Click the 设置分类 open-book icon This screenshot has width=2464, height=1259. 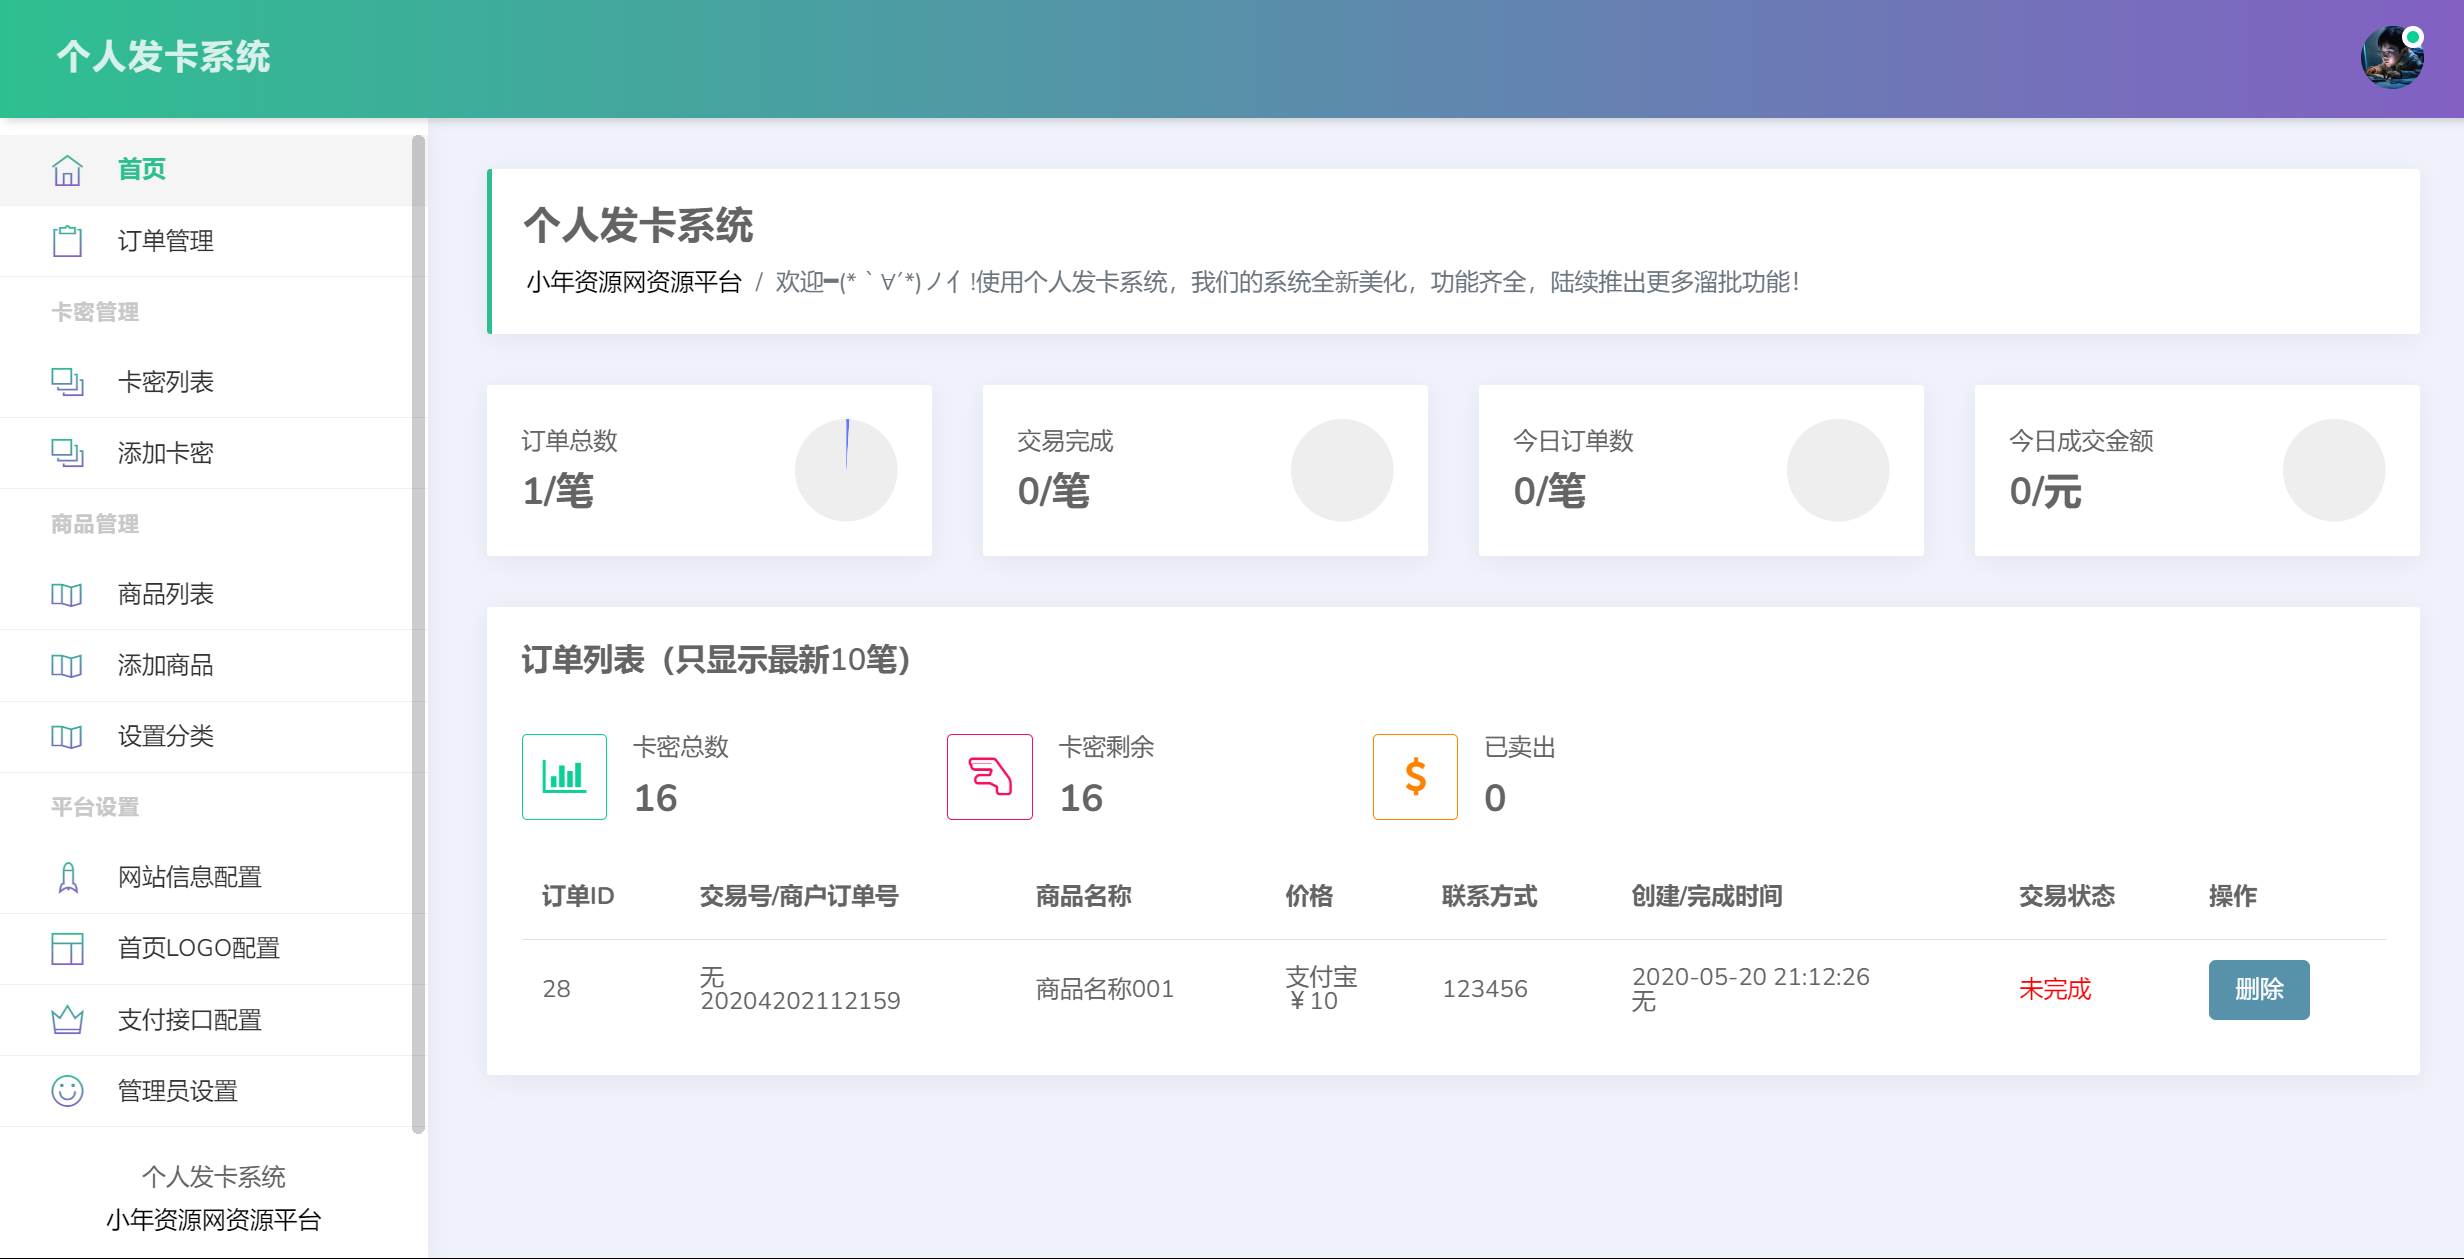coord(66,736)
